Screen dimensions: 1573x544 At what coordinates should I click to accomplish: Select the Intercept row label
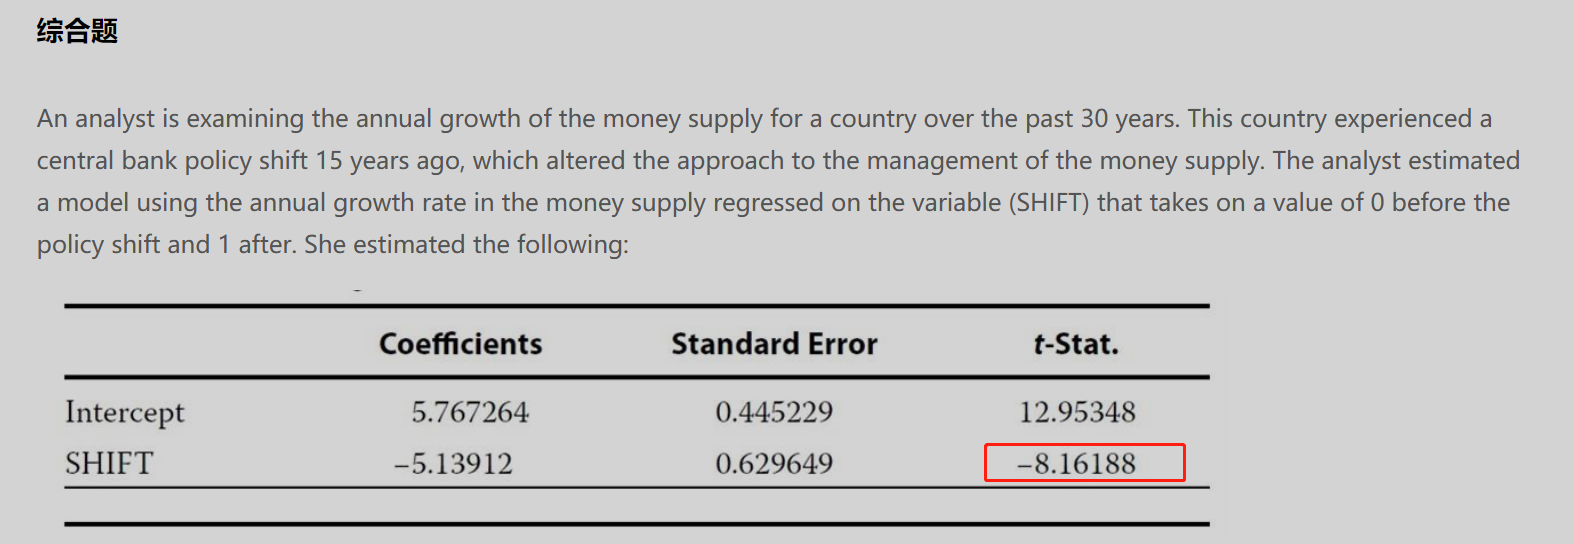click(x=125, y=412)
